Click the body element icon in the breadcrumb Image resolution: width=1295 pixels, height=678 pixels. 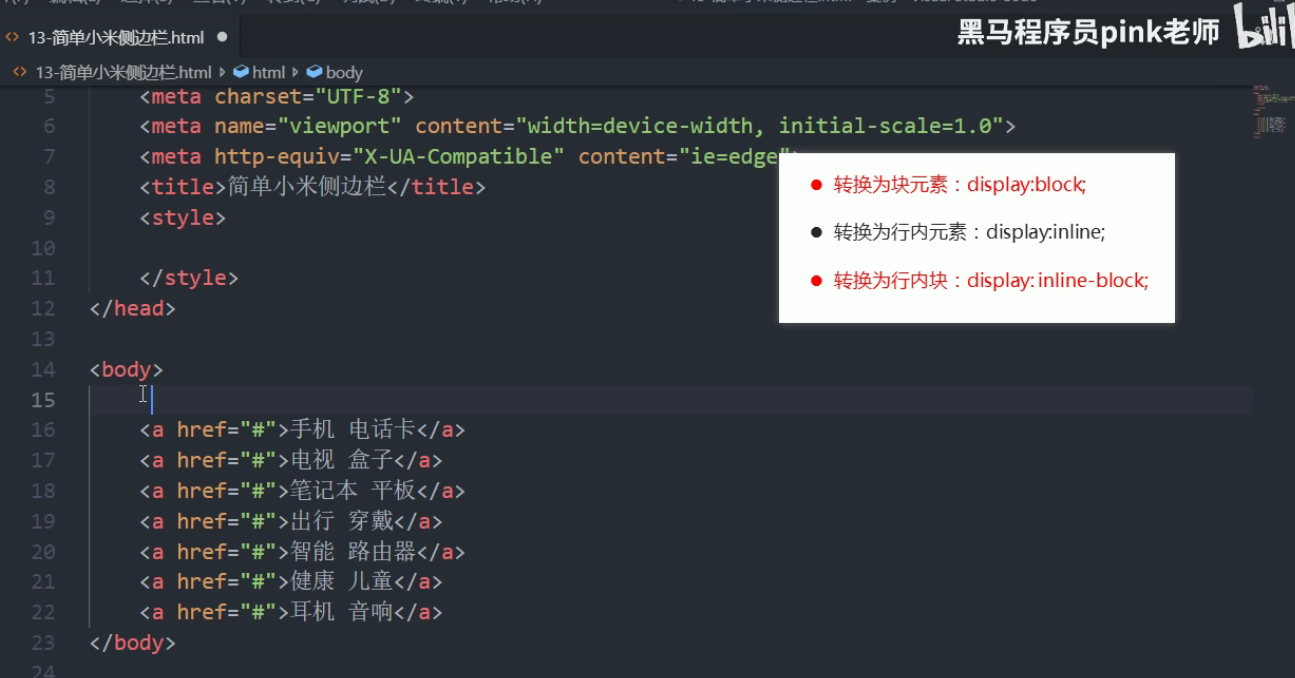point(316,72)
